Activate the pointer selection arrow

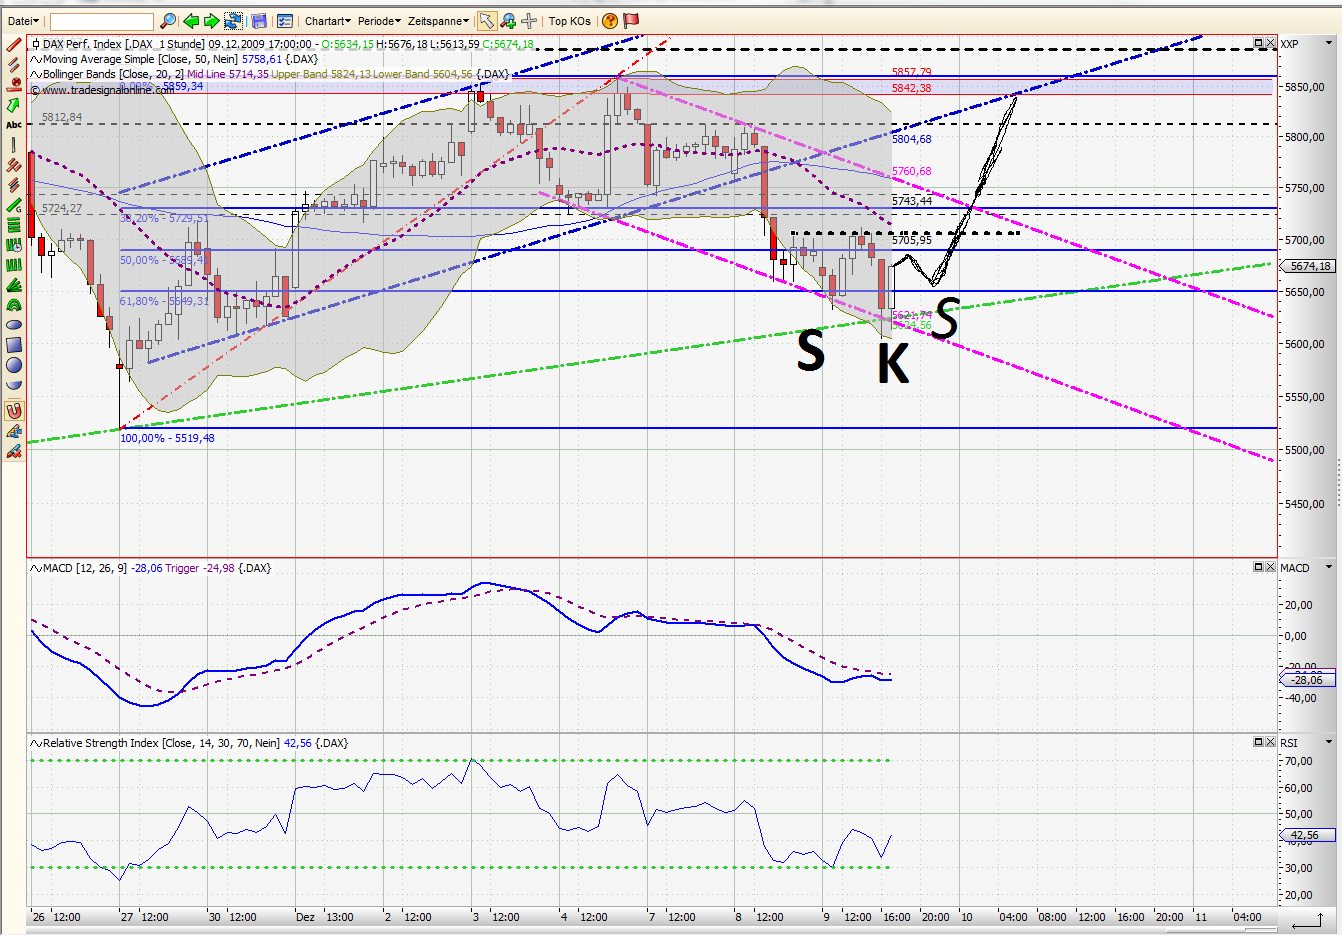[x=486, y=20]
